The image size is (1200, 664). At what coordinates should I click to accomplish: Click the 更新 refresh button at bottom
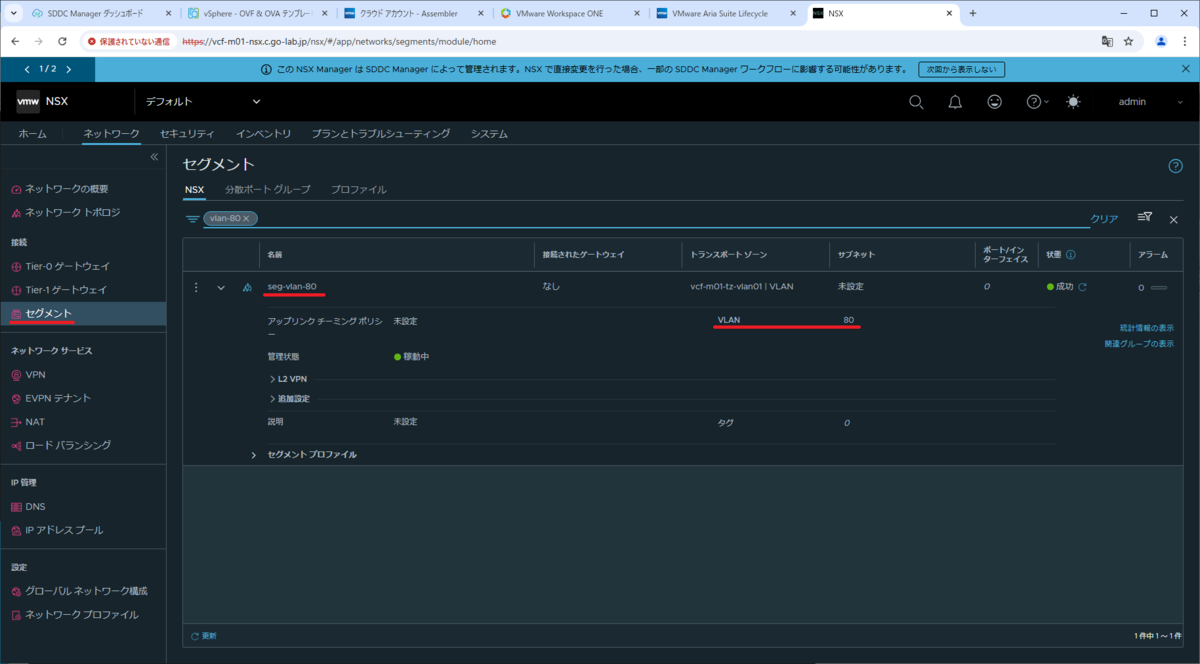(x=203, y=636)
